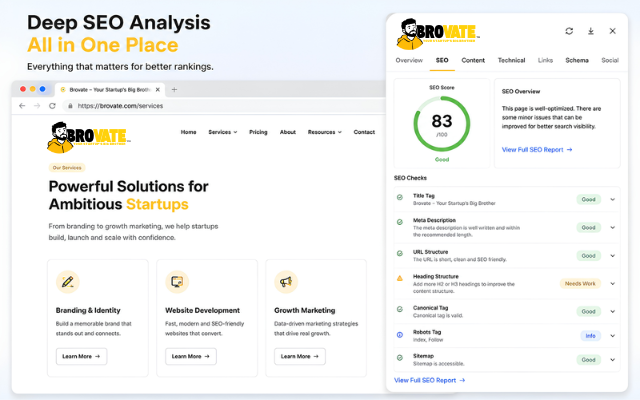Click the Canonical Tag green check icon
Screen dimensions: 640x400
pyautogui.click(x=400, y=309)
